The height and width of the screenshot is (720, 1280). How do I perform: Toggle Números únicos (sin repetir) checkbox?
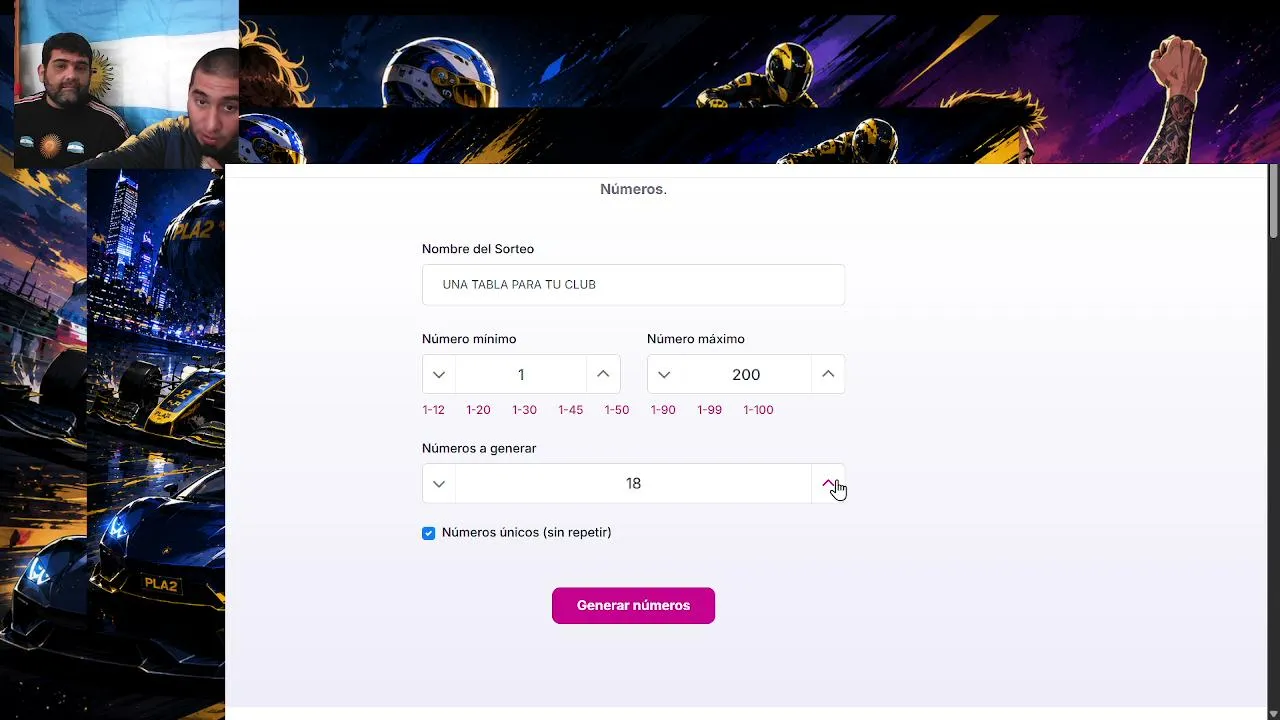coord(429,533)
